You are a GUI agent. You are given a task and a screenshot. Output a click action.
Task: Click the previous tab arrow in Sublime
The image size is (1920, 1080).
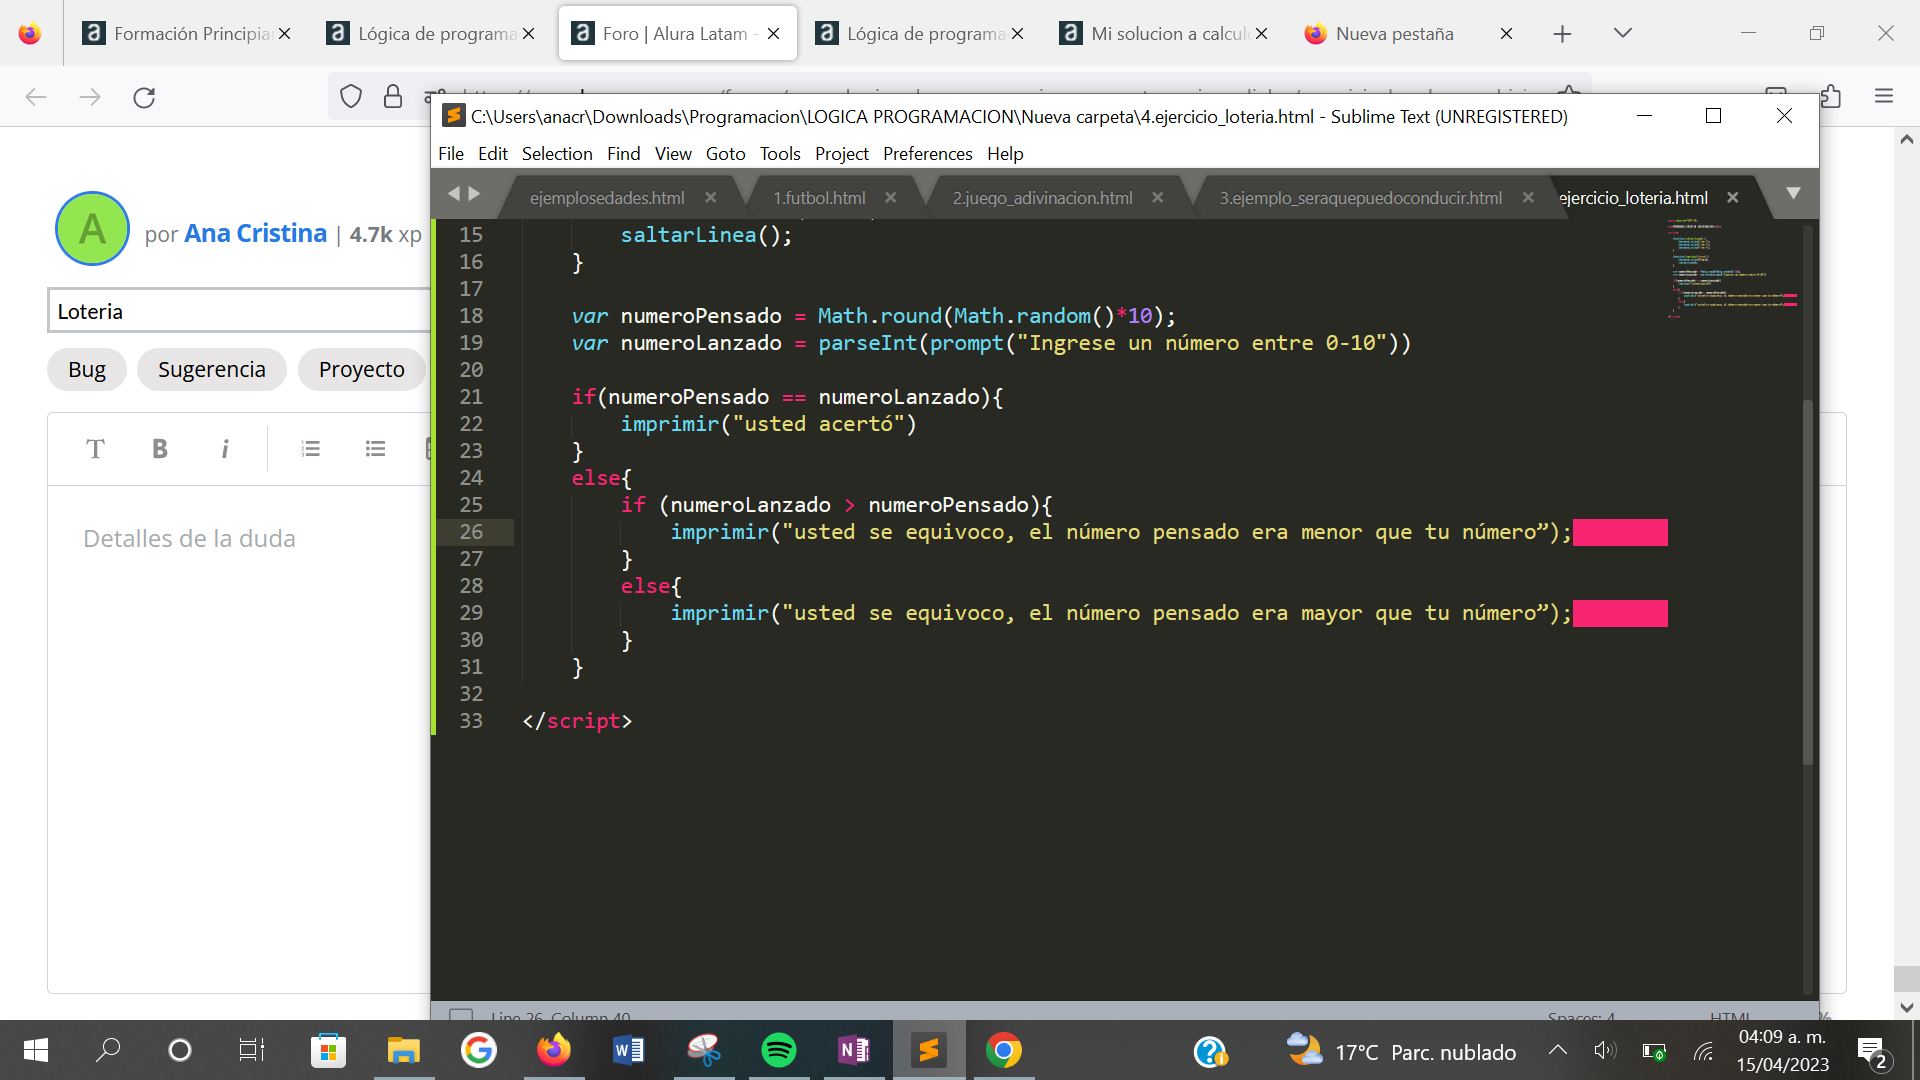(x=454, y=194)
